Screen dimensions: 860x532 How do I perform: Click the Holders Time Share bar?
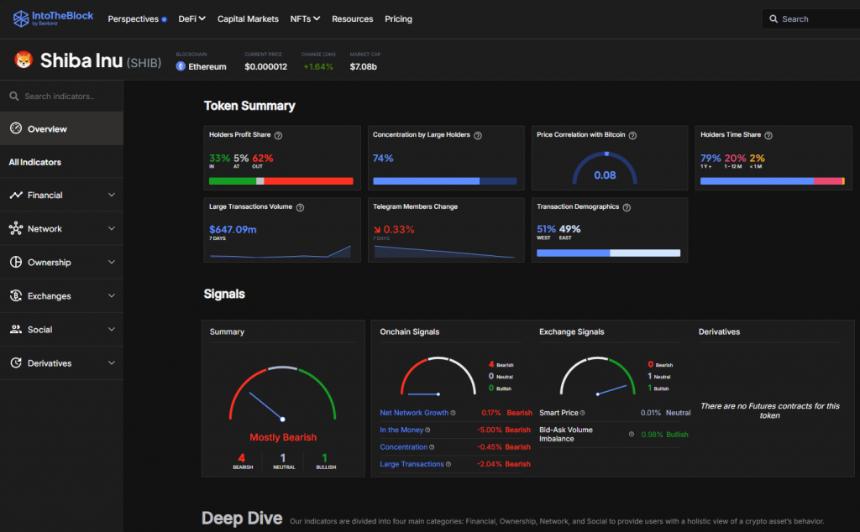[772, 181]
